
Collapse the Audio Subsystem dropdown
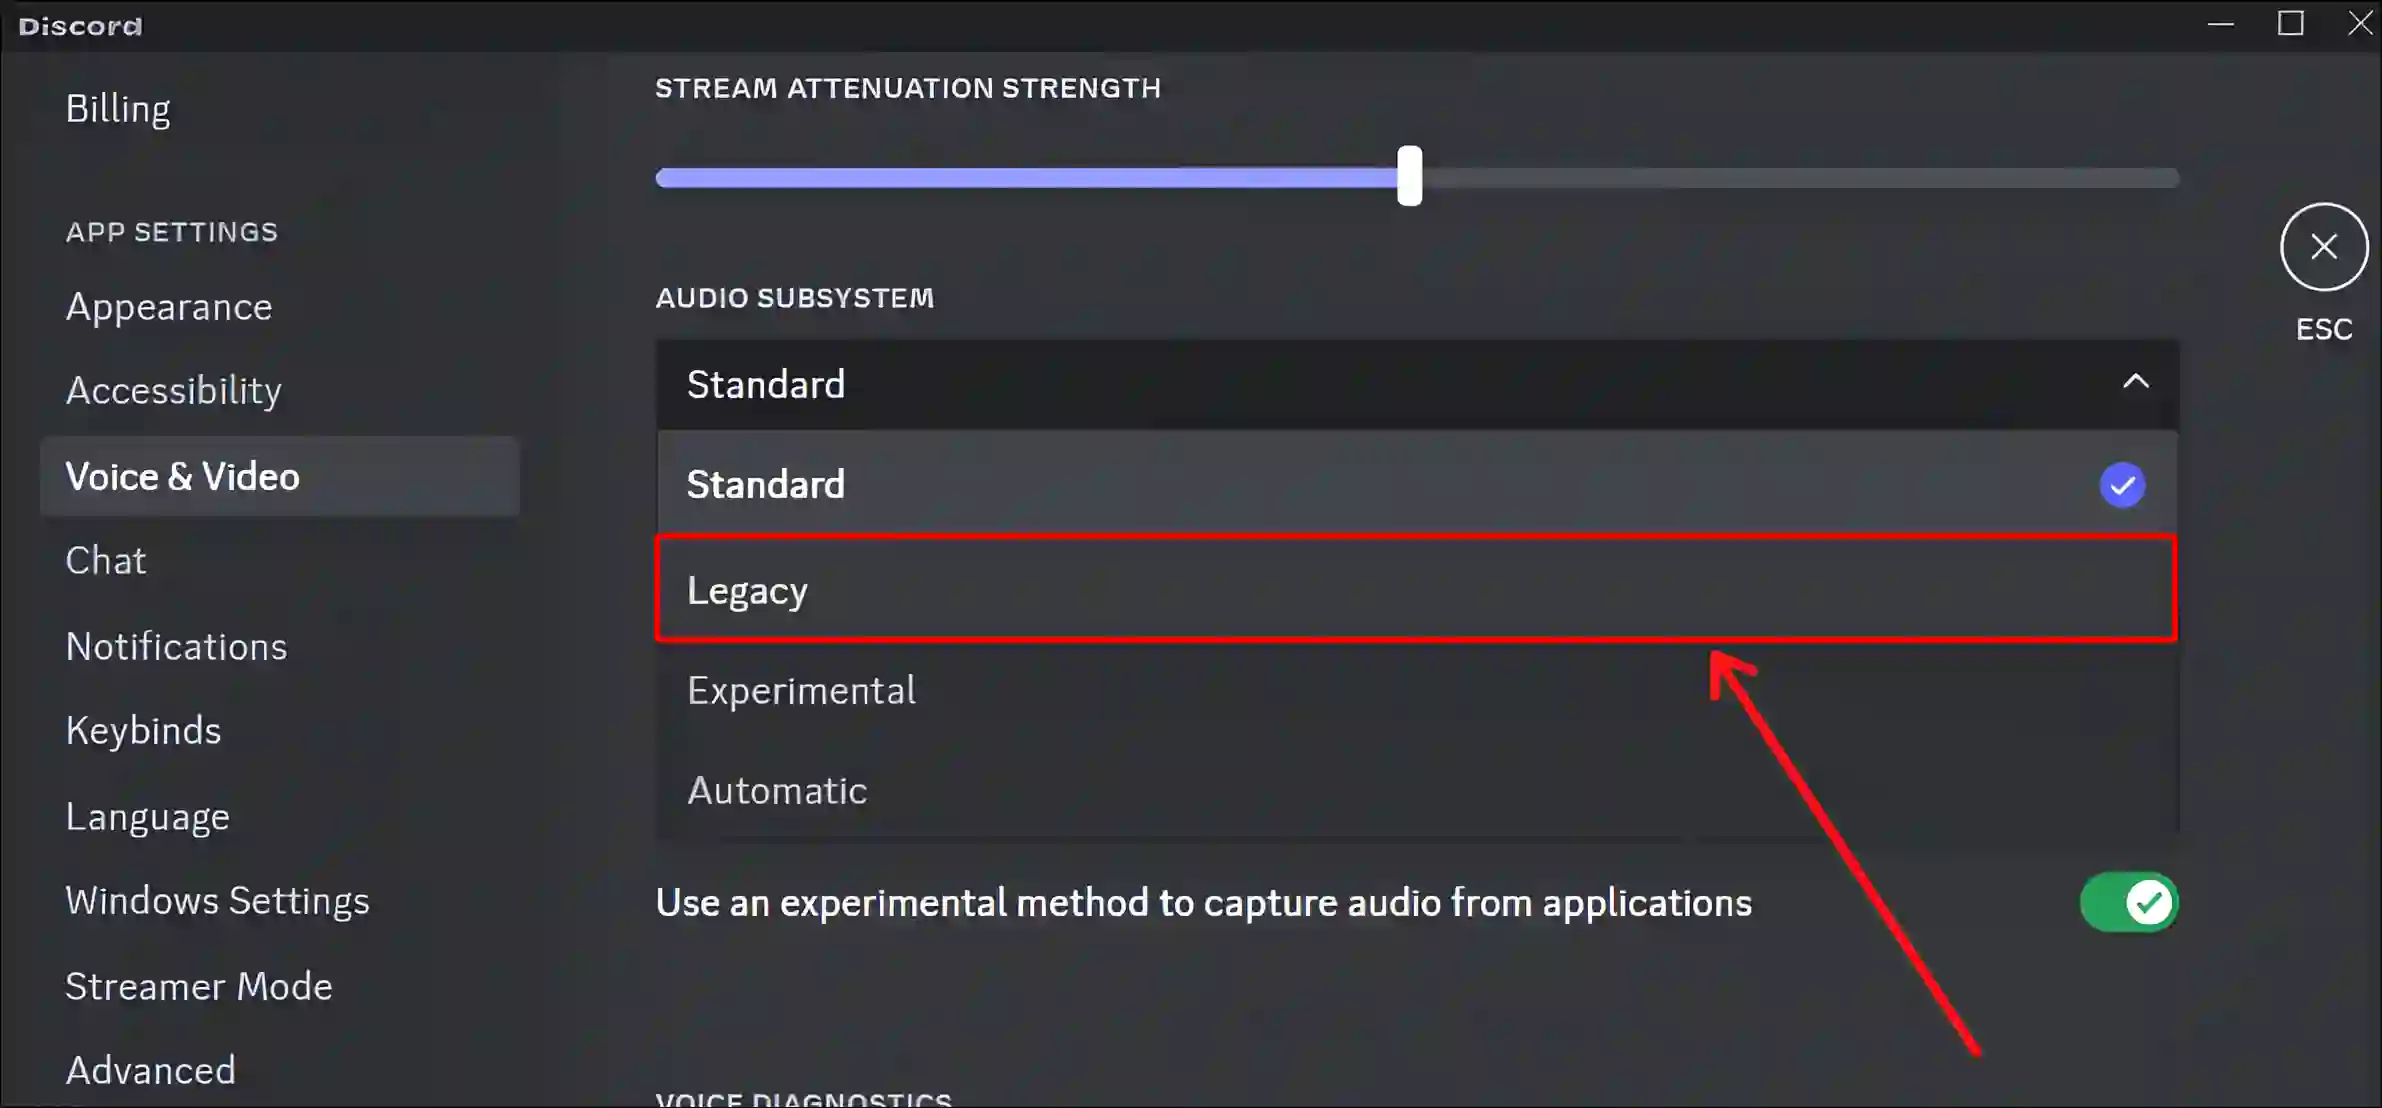2134,381
